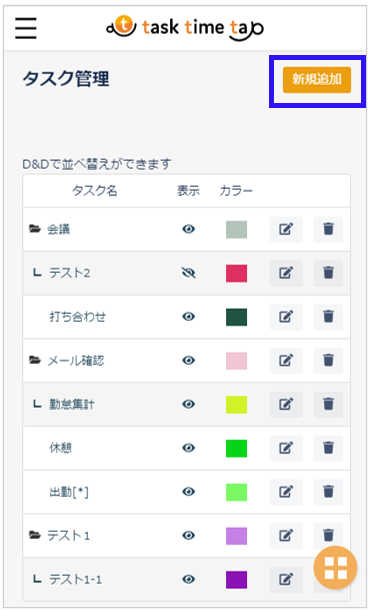Open the hamburger menu
370x612 pixels.
[x=26, y=28]
